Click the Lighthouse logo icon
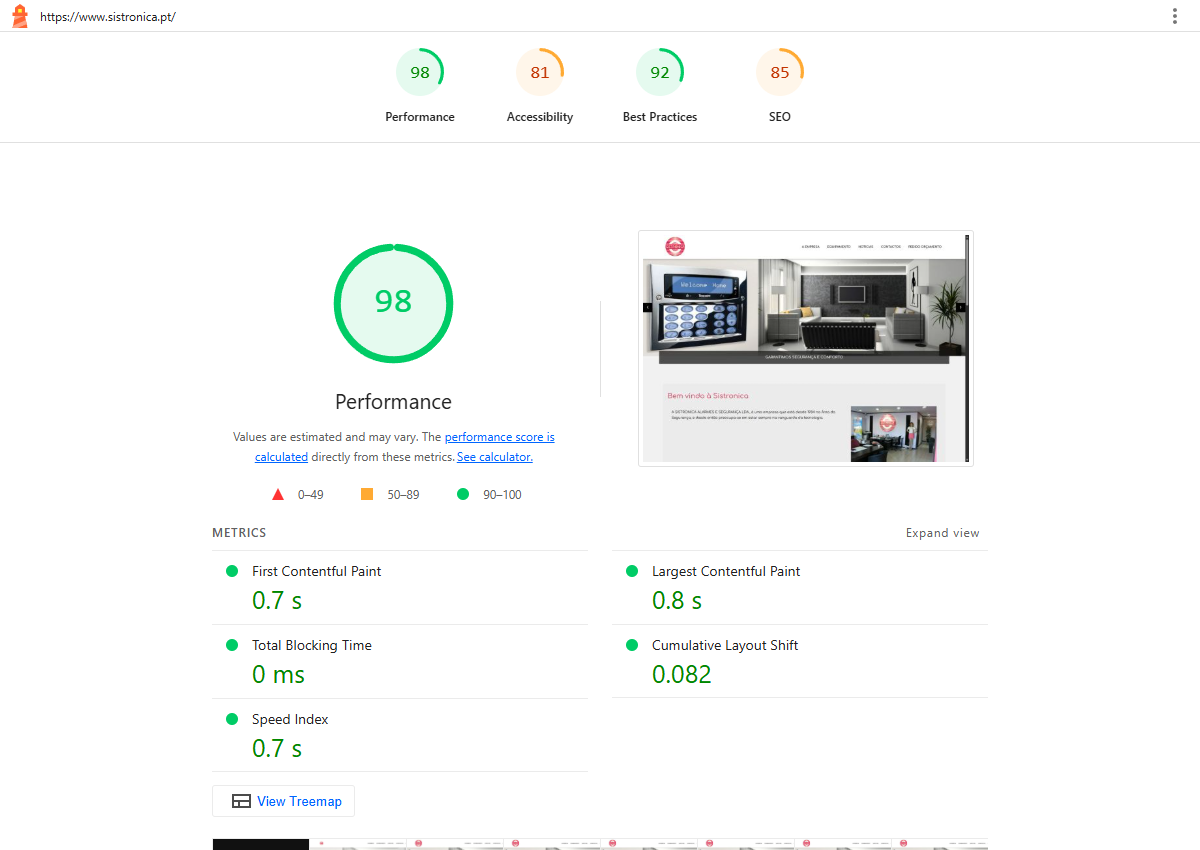Viewport: 1200px width, 850px height. click(19, 16)
